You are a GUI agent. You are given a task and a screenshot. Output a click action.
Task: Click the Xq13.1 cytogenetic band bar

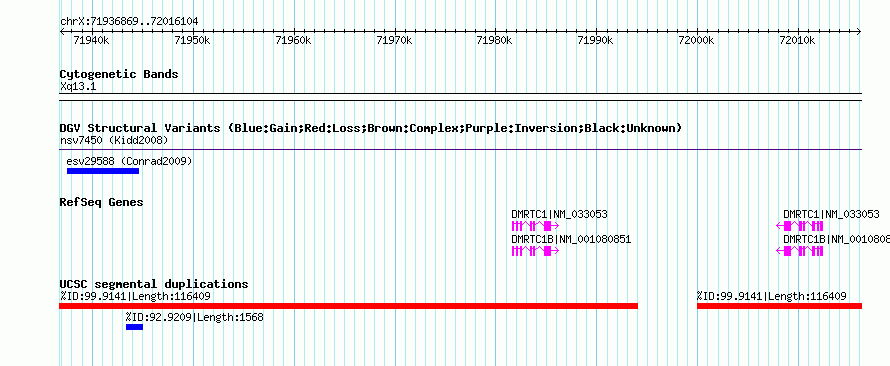click(460, 97)
